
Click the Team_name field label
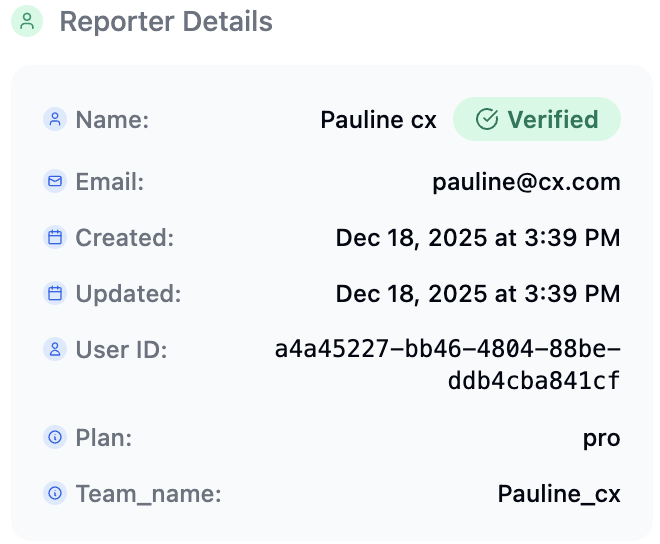click(148, 494)
